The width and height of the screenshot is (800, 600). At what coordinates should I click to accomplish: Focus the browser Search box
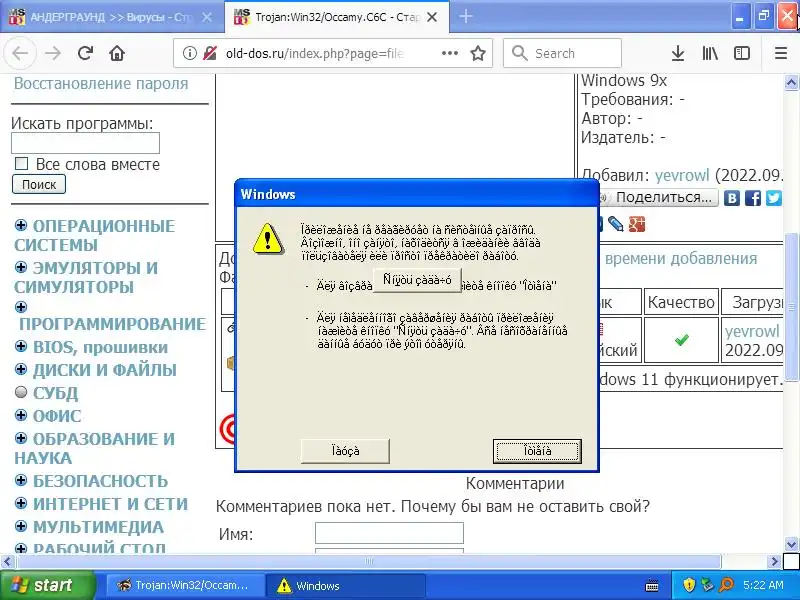562,53
